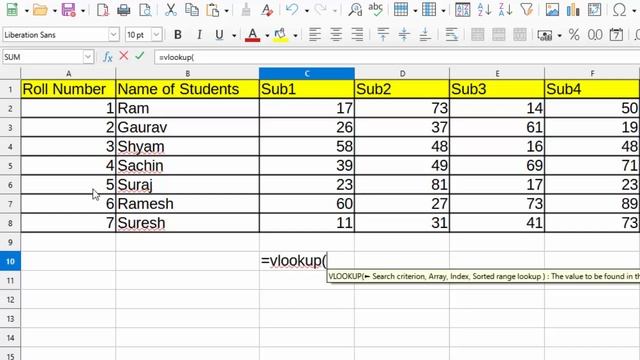Open the Sort dialog icon

(x=462, y=9)
